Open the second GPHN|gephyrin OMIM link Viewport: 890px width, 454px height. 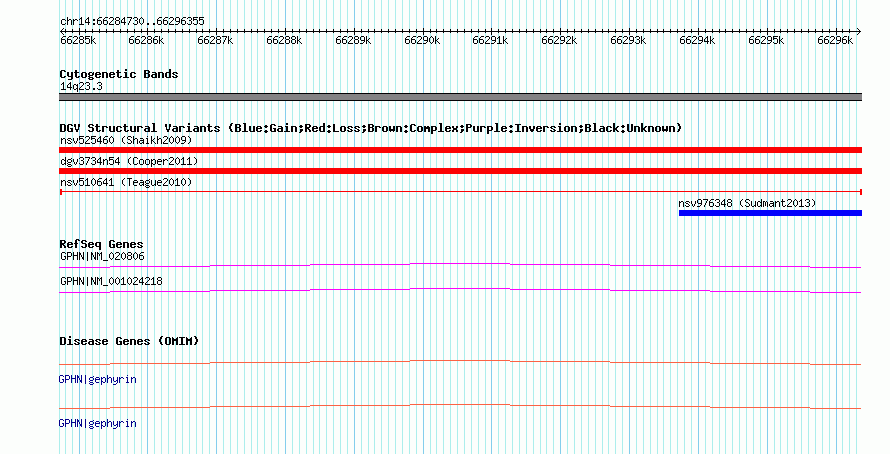pos(98,423)
